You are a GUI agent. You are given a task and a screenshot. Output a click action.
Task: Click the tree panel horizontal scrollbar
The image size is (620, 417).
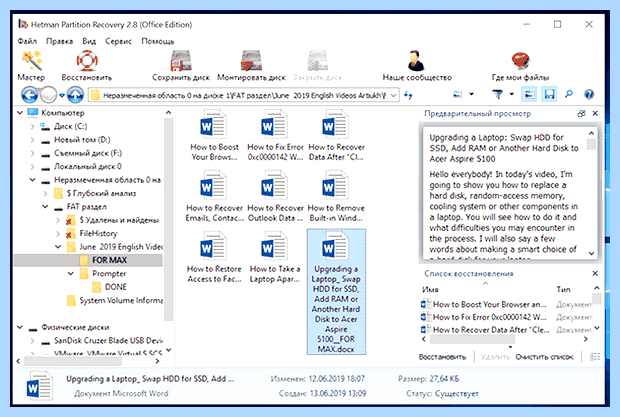point(73,361)
